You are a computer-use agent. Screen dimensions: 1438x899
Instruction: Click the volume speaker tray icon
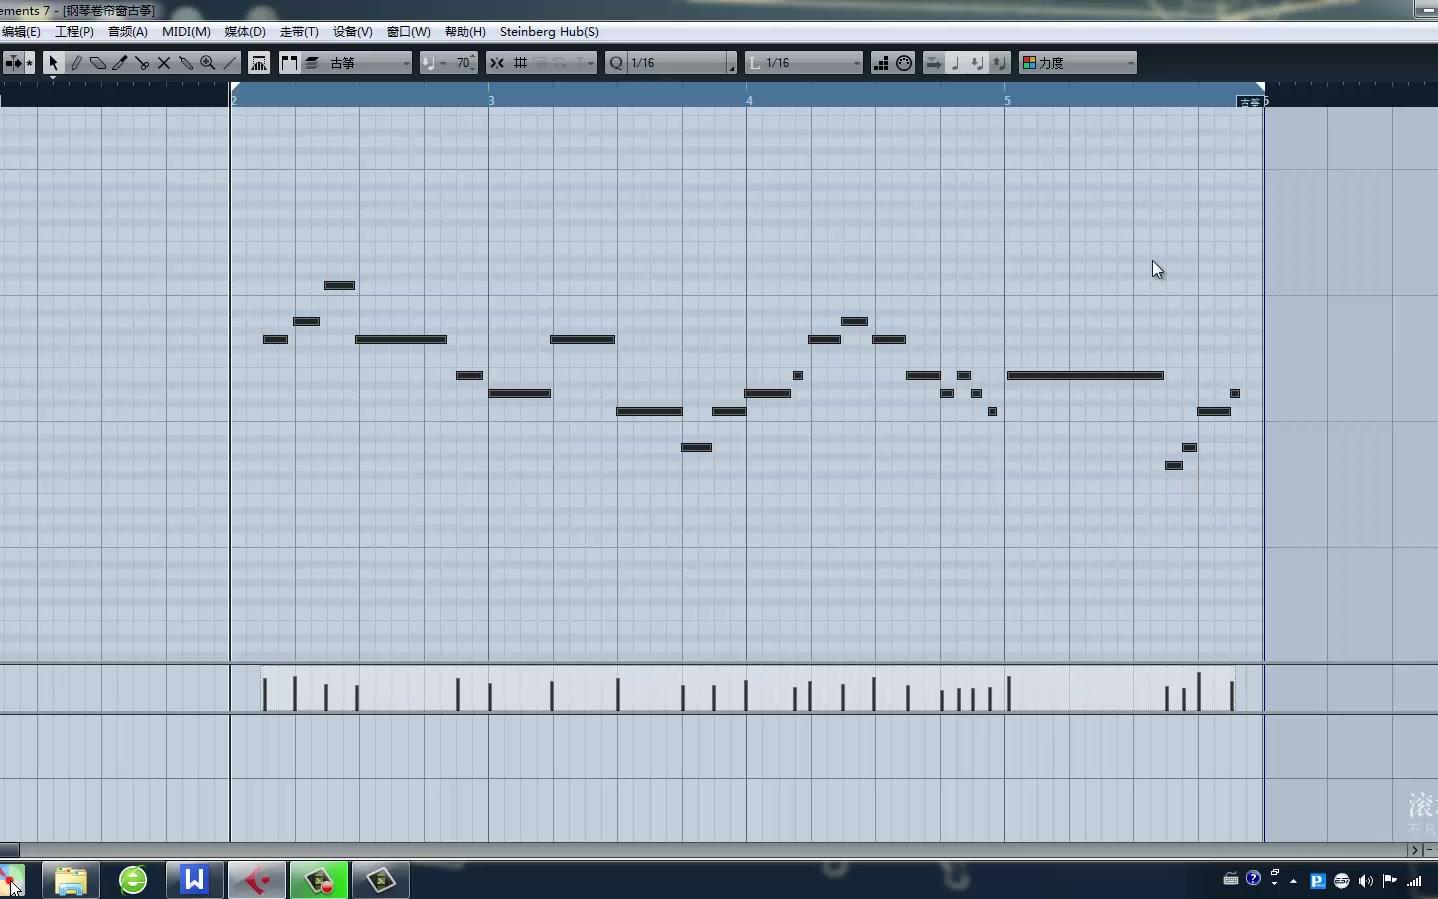1366,881
